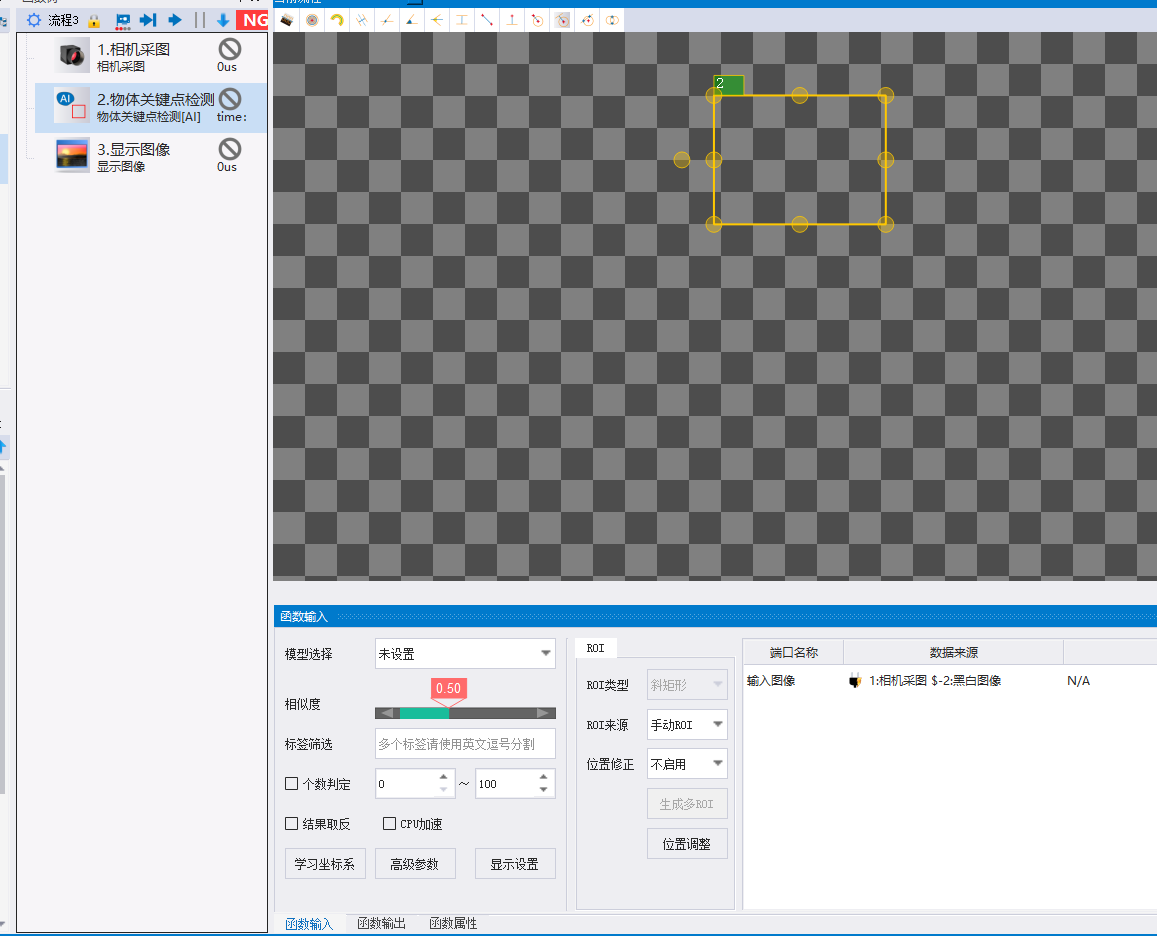Click the 高级参数 button

tap(415, 864)
